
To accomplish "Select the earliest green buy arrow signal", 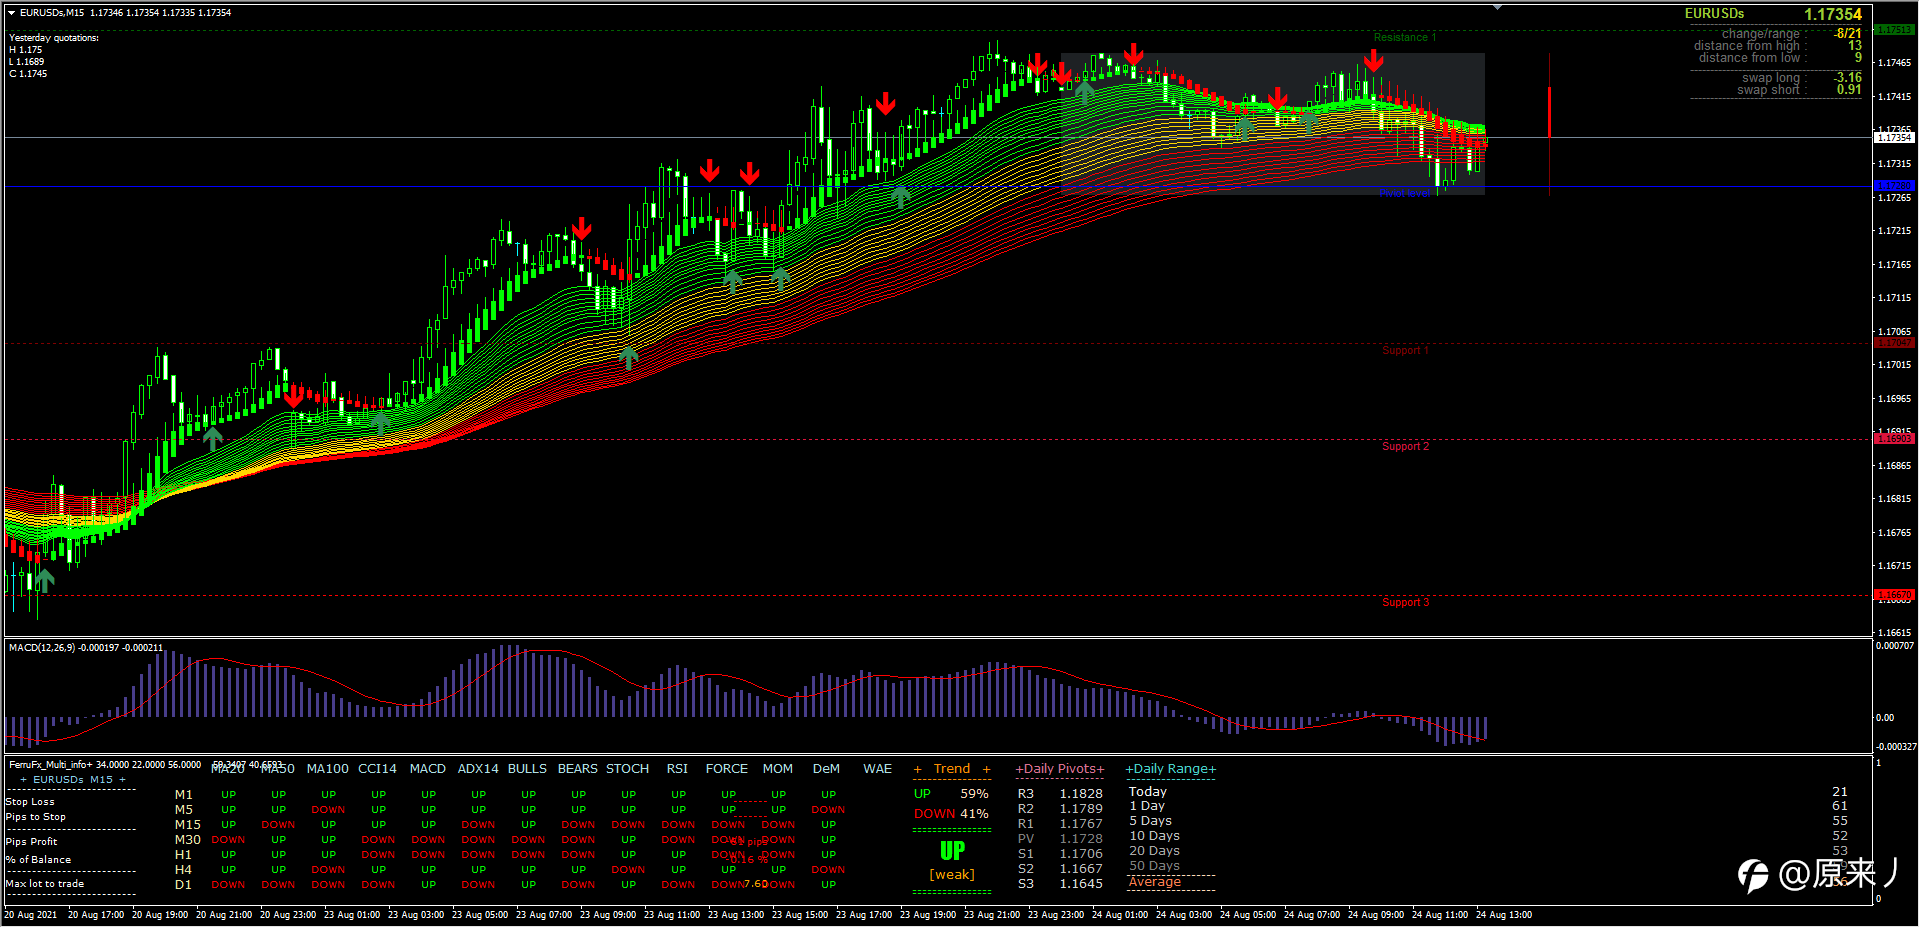I will coord(45,579).
